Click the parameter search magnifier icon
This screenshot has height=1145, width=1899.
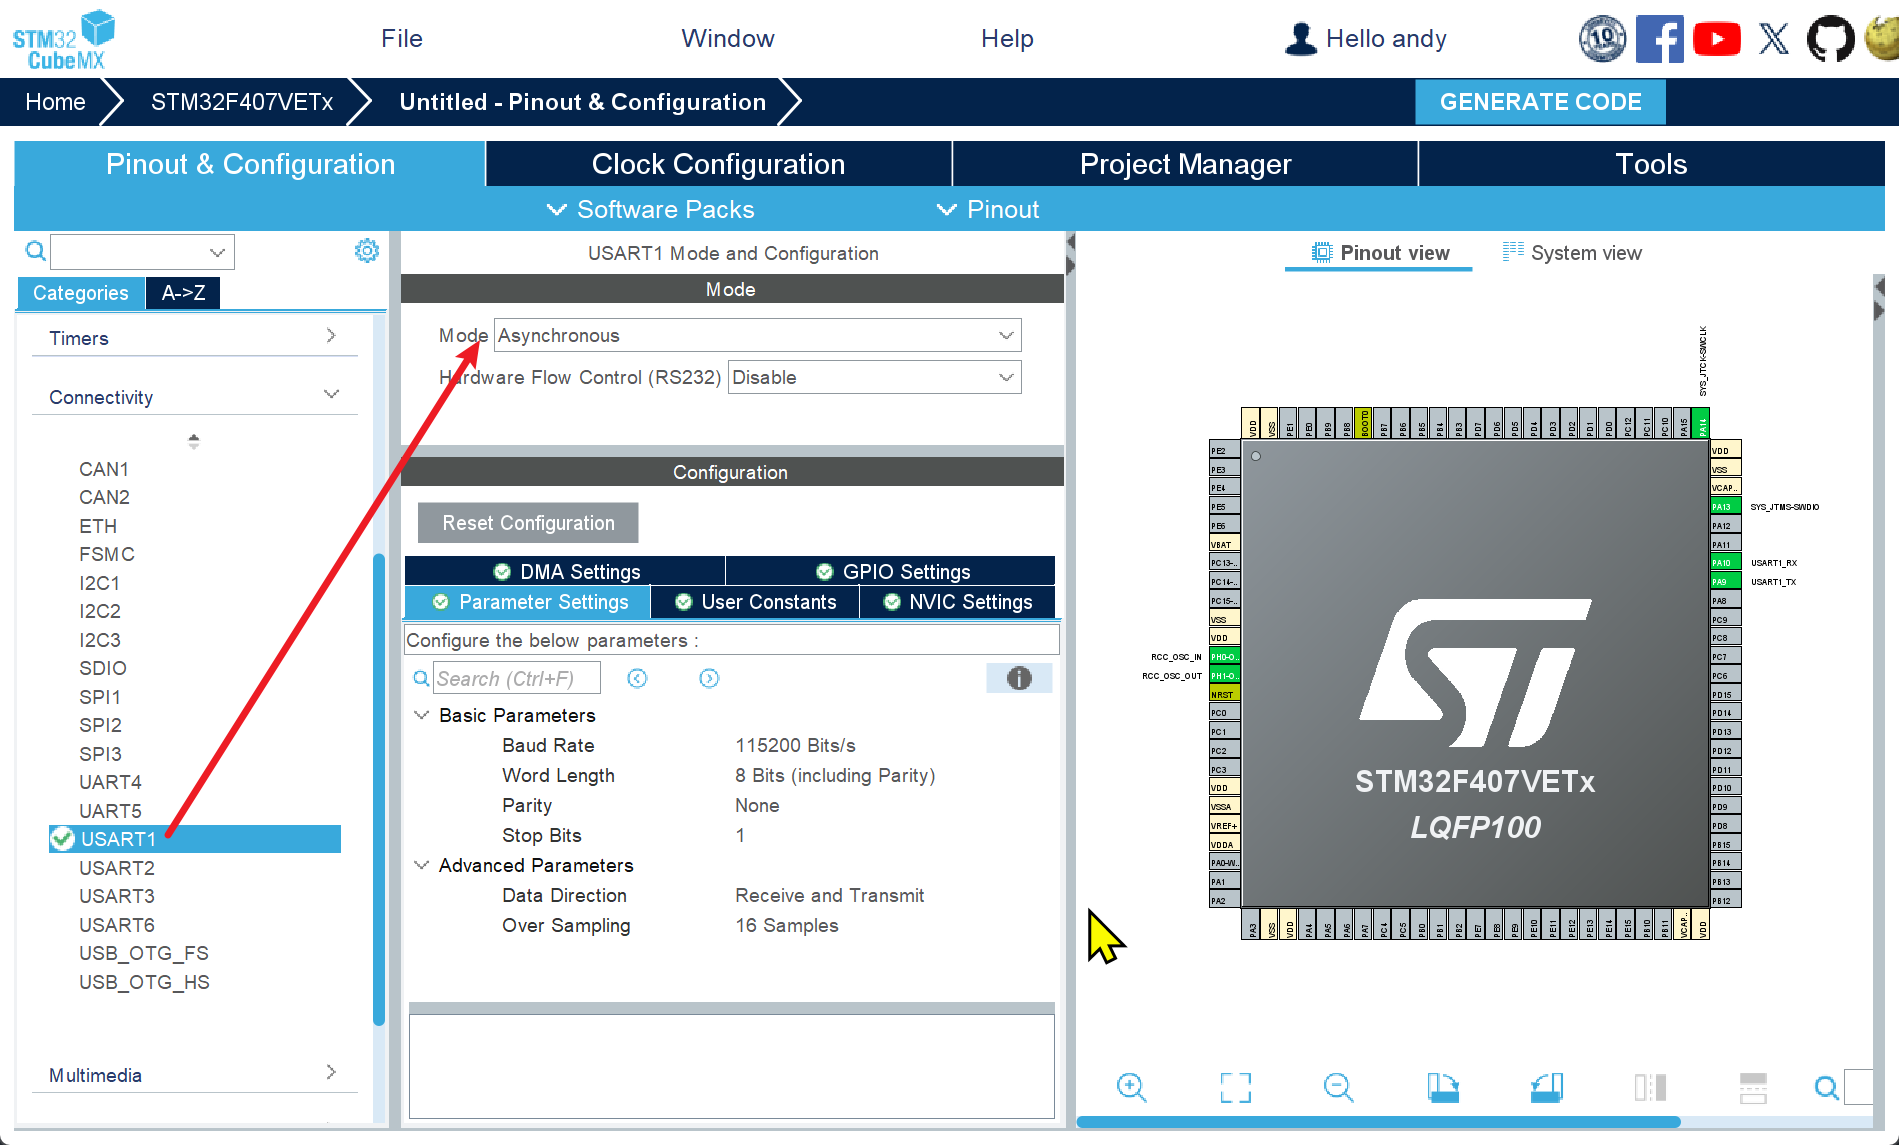coord(421,679)
